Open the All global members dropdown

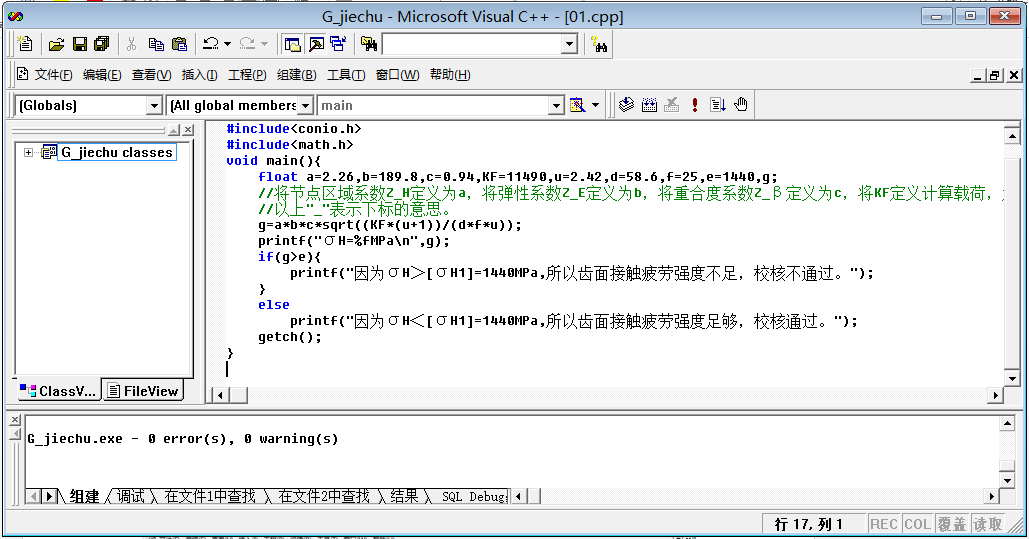305,106
